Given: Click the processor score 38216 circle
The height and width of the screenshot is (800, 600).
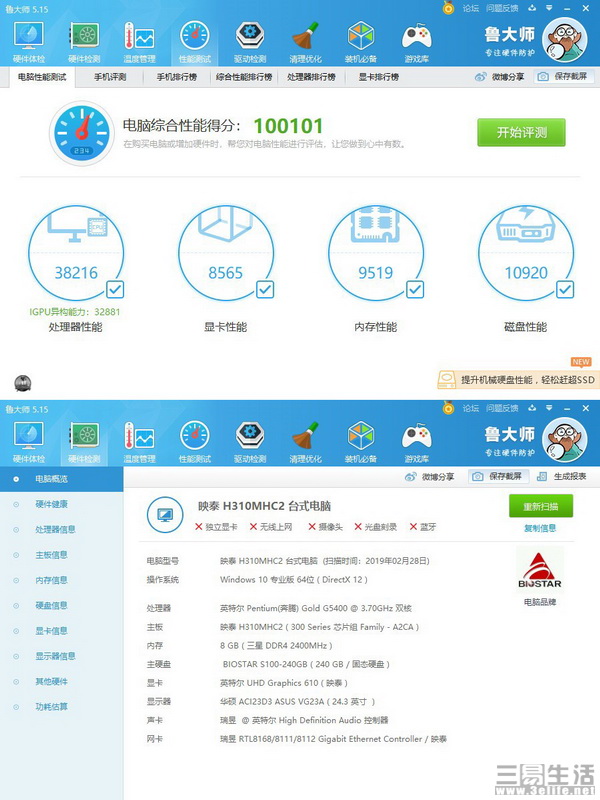Looking at the screenshot, I should pos(76,253).
